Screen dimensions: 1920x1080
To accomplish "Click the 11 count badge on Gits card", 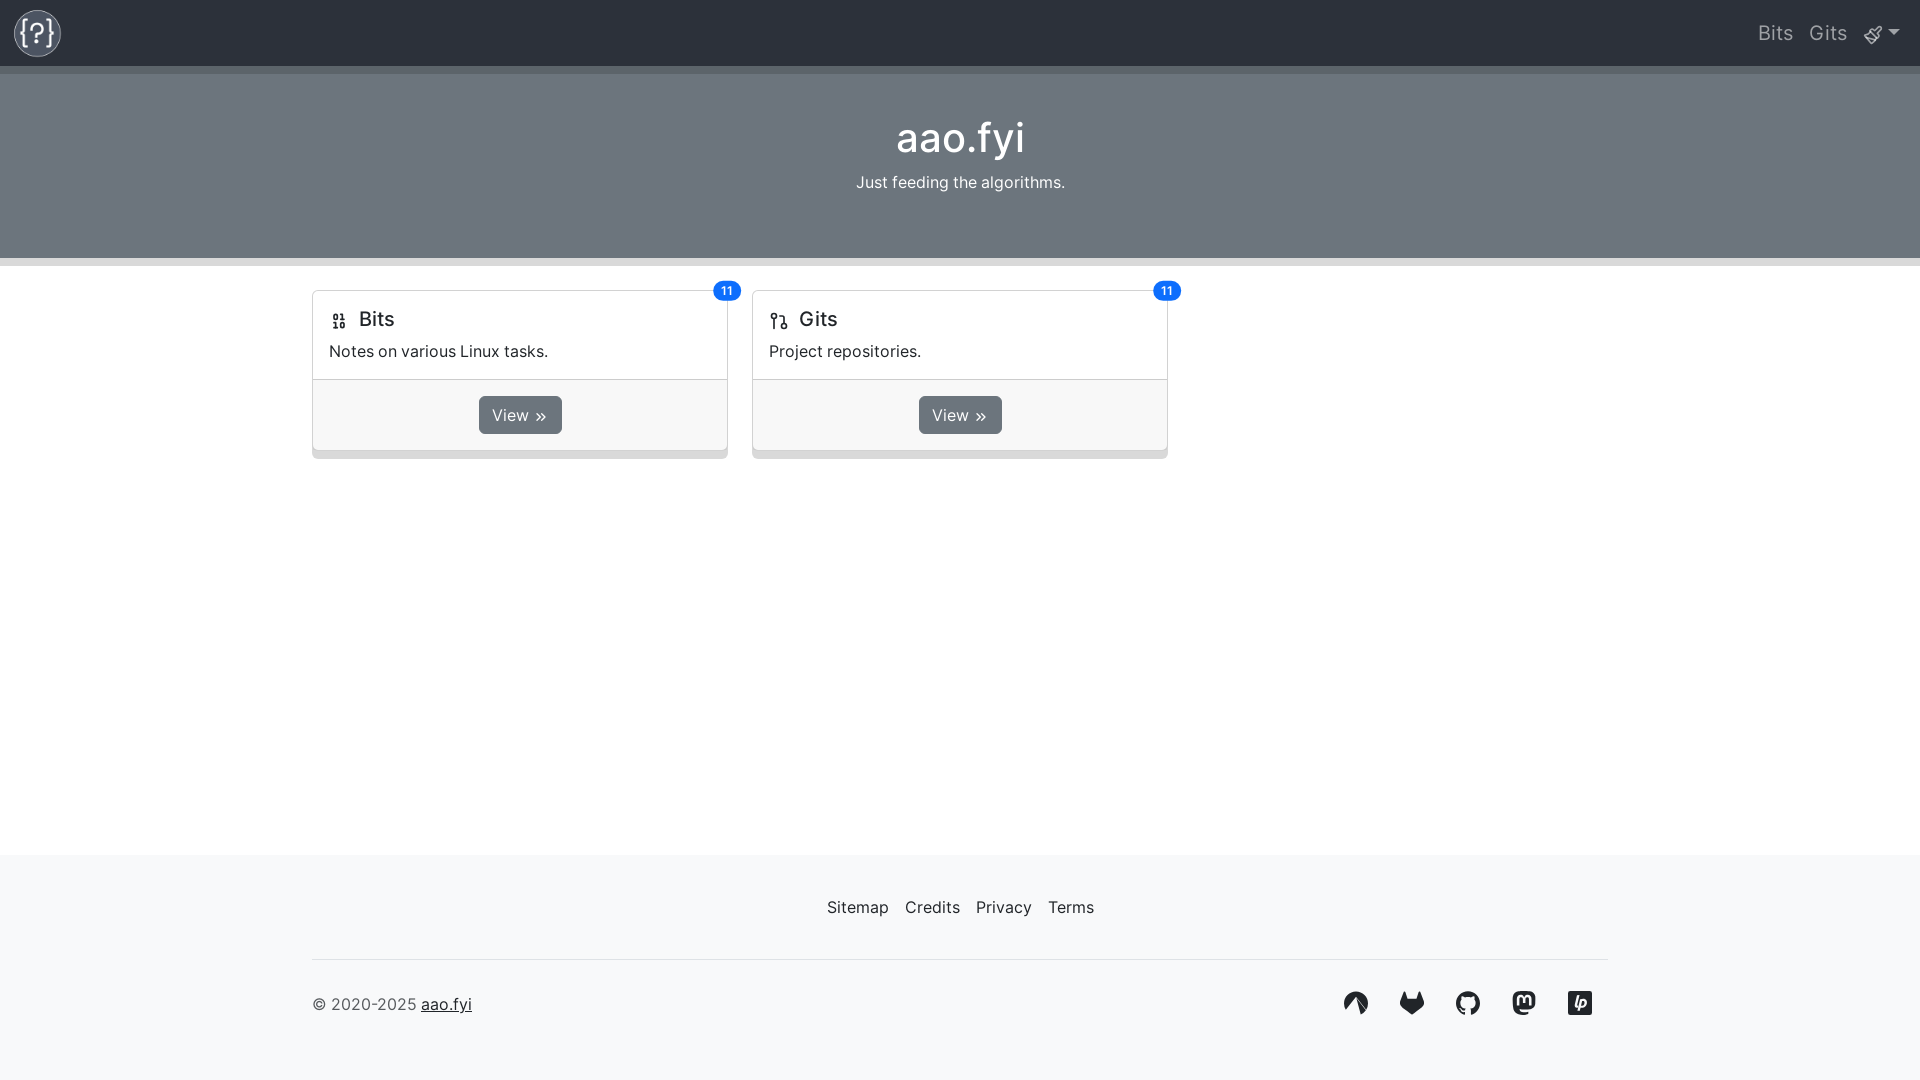I will pyautogui.click(x=1167, y=291).
